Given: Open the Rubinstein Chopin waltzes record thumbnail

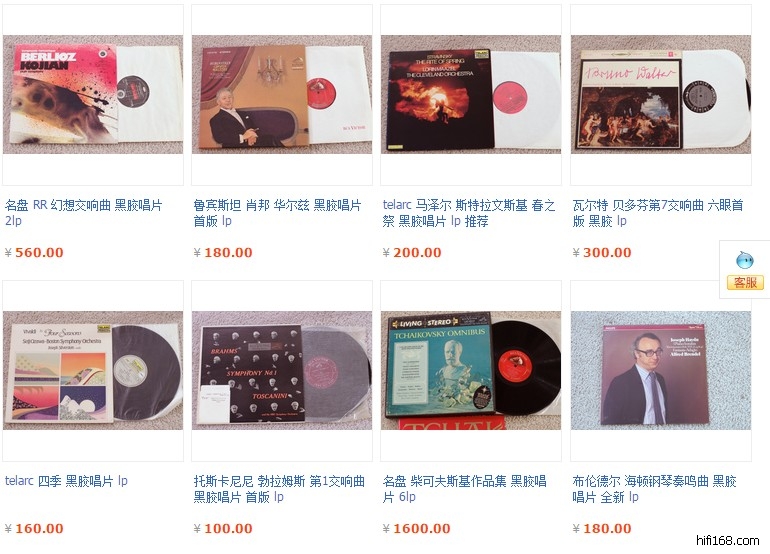Looking at the screenshot, I should pos(282,94).
